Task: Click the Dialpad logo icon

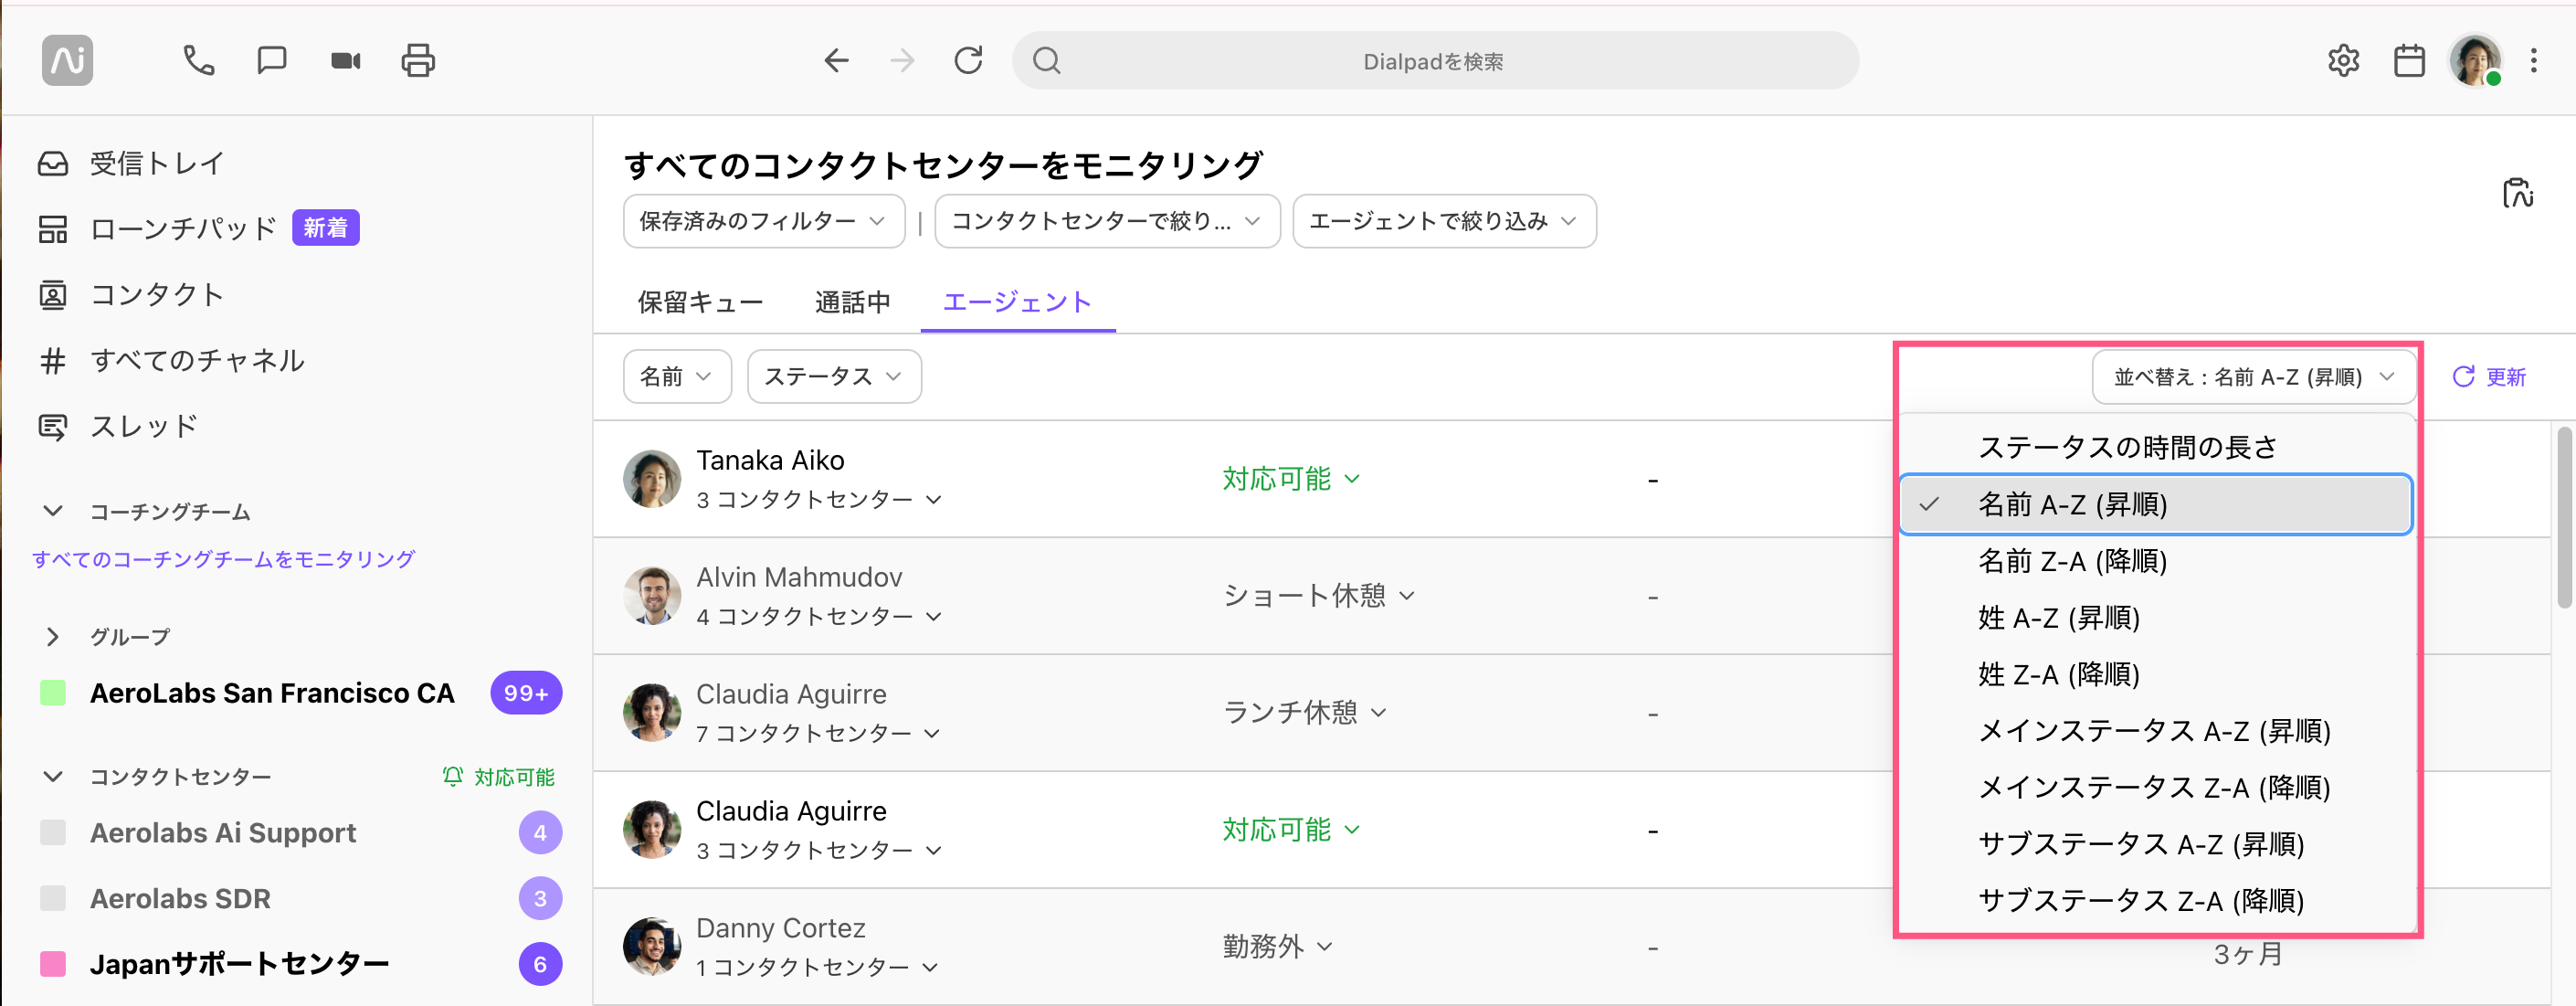Action: coord(67,60)
